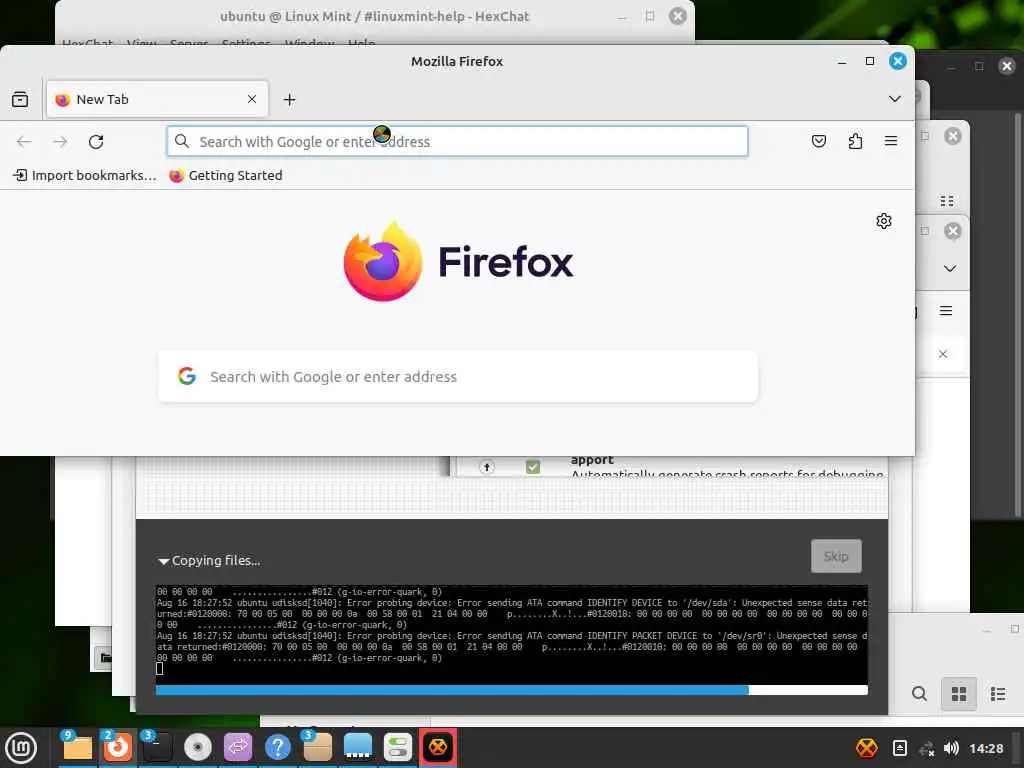Screen dimensions: 1024x768
Task: Open the removable drives tray icon
Action: [x=899, y=748]
